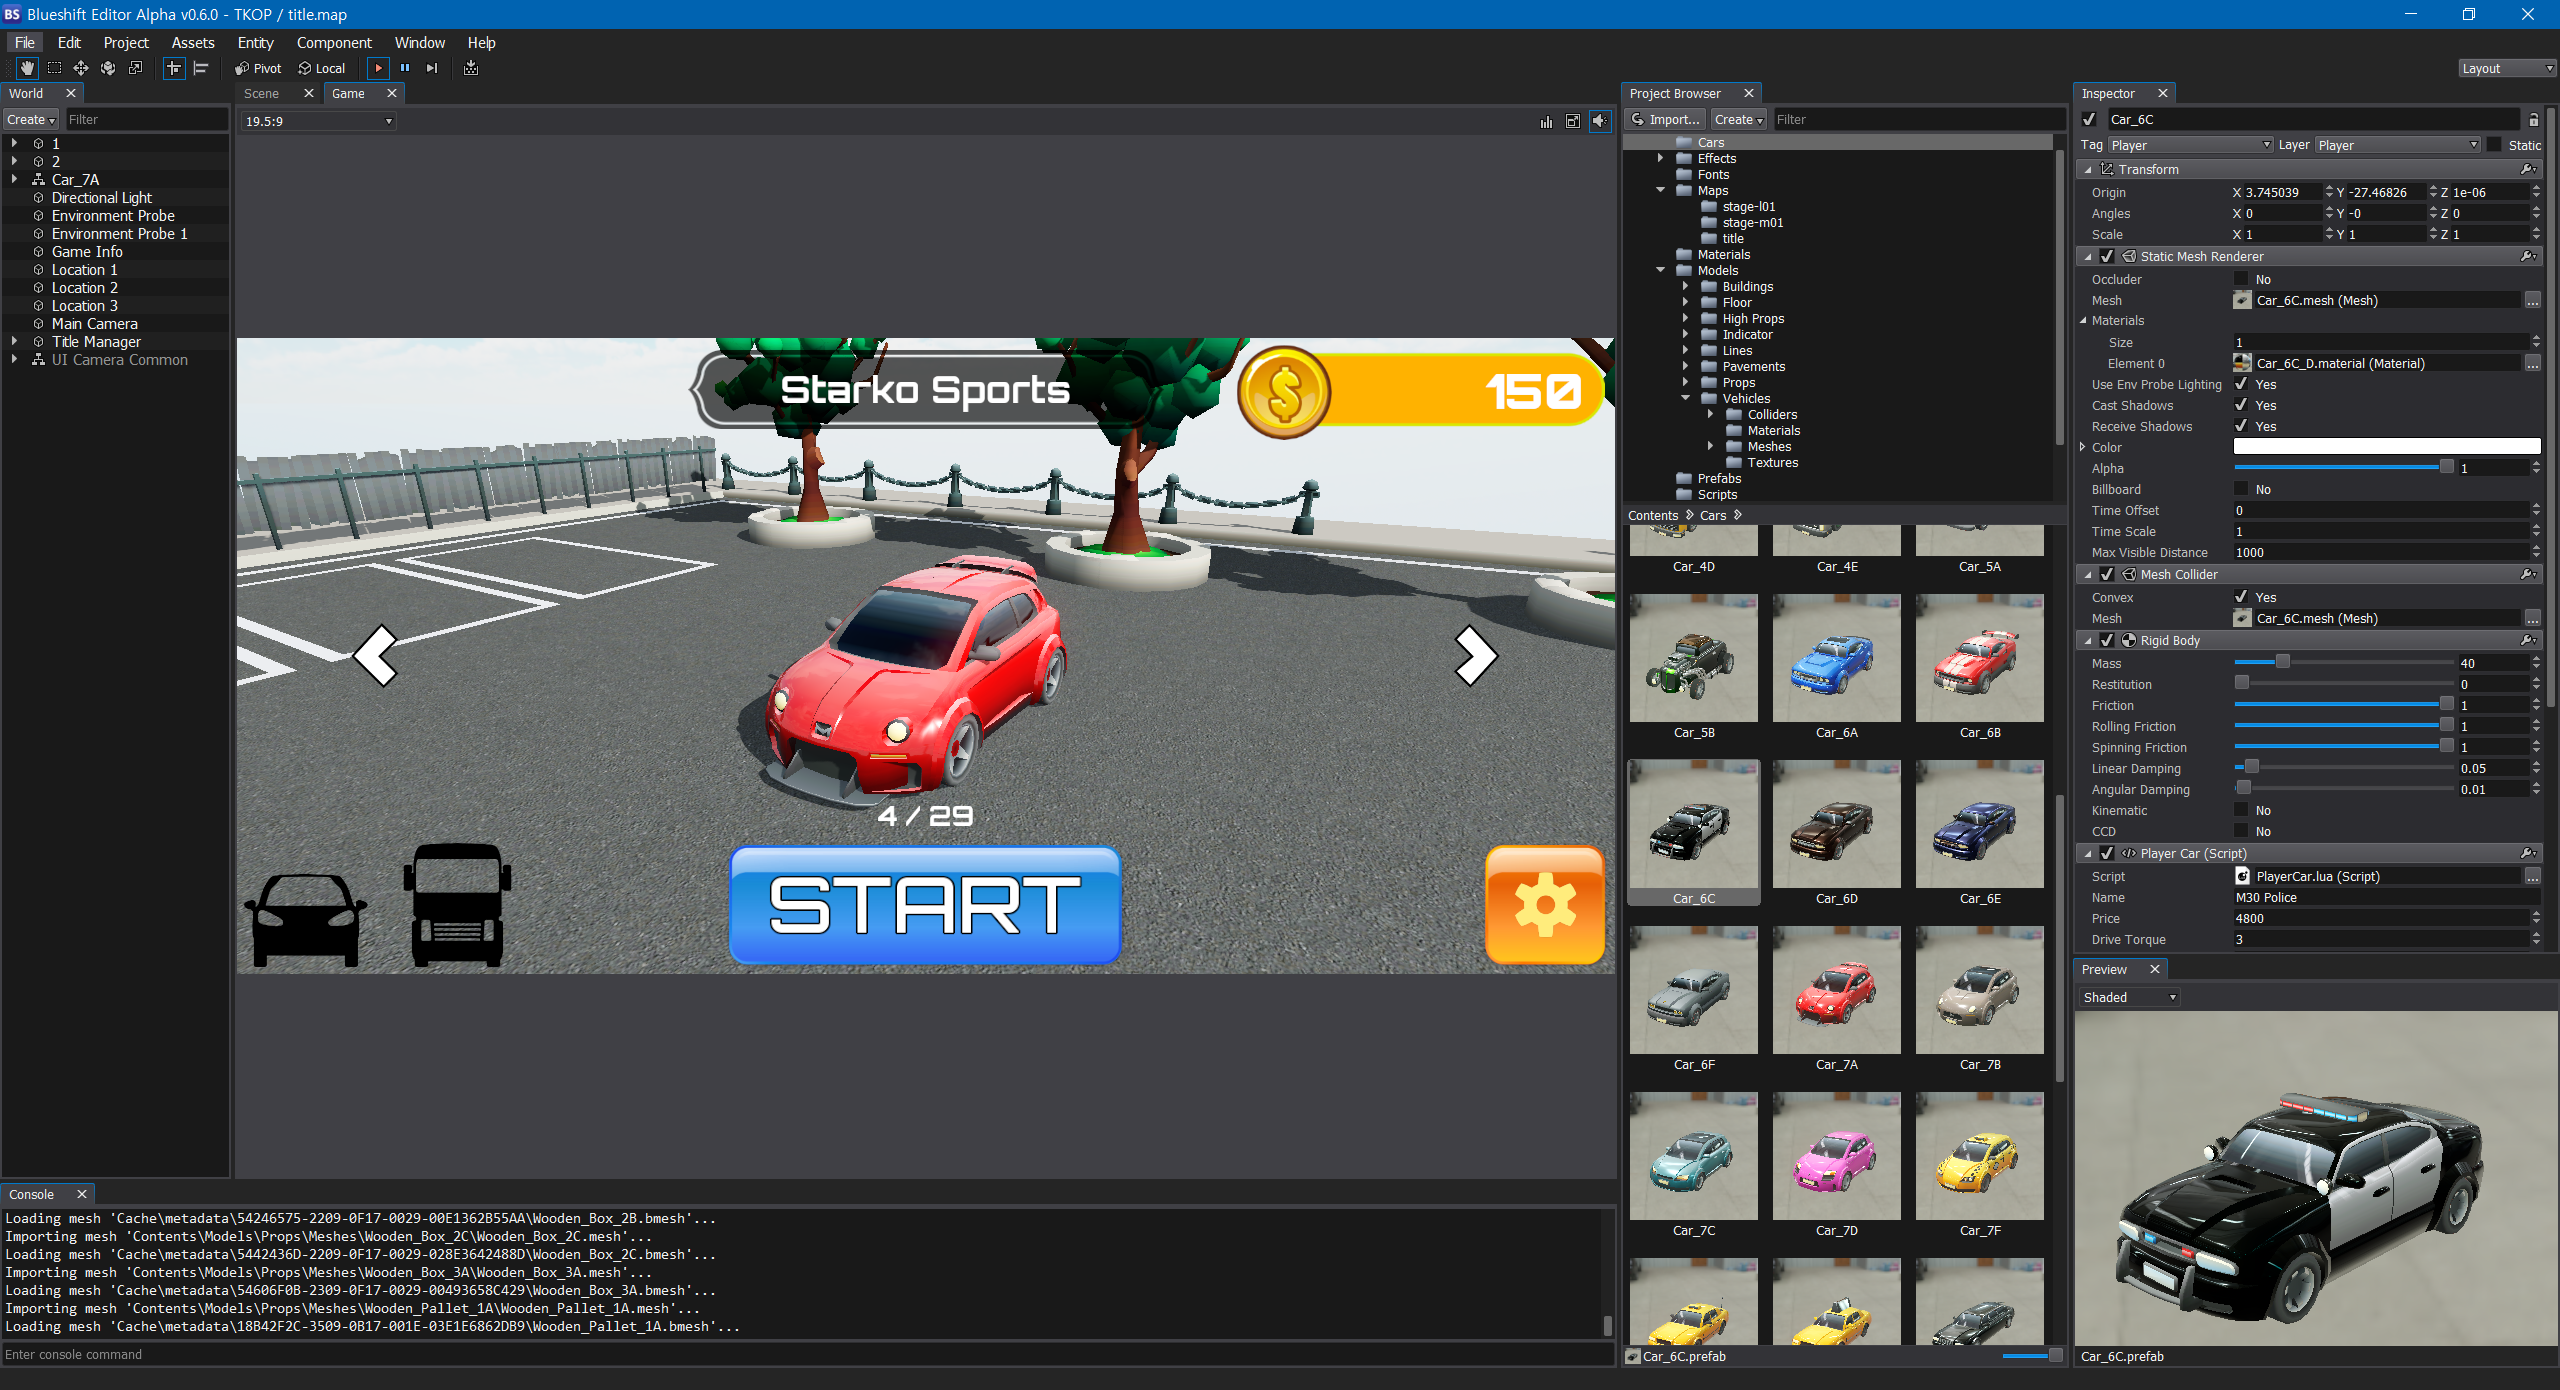Open the game view stats icon
This screenshot has width=2560, height=1390.
click(1547, 121)
